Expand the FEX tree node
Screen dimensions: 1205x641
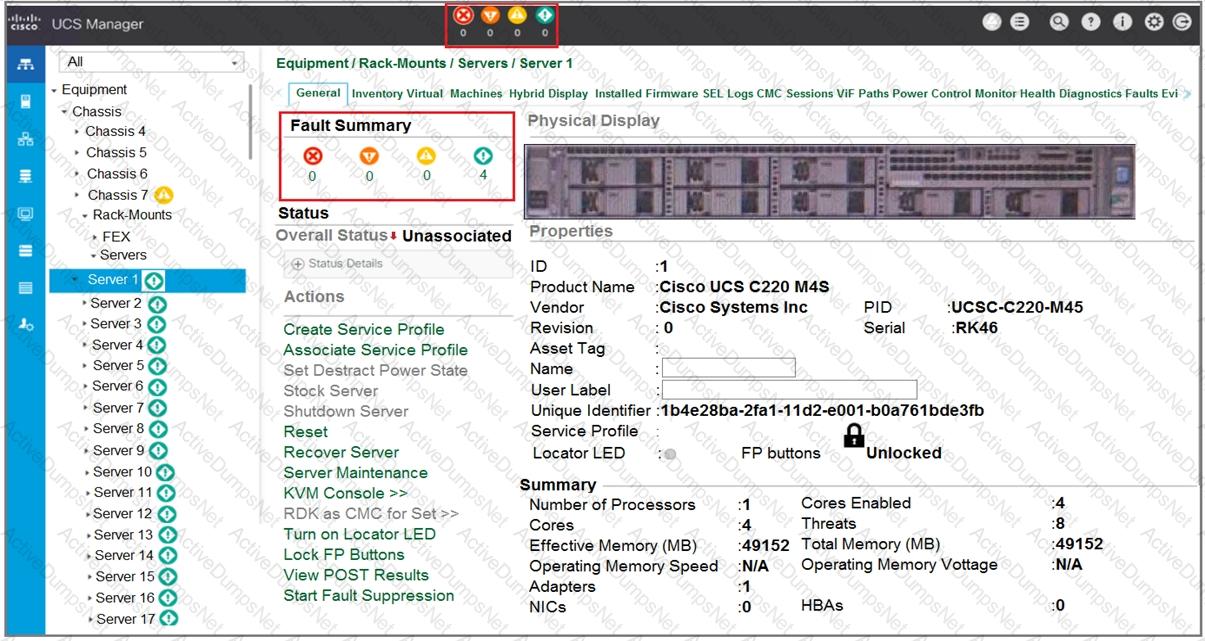(94, 237)
